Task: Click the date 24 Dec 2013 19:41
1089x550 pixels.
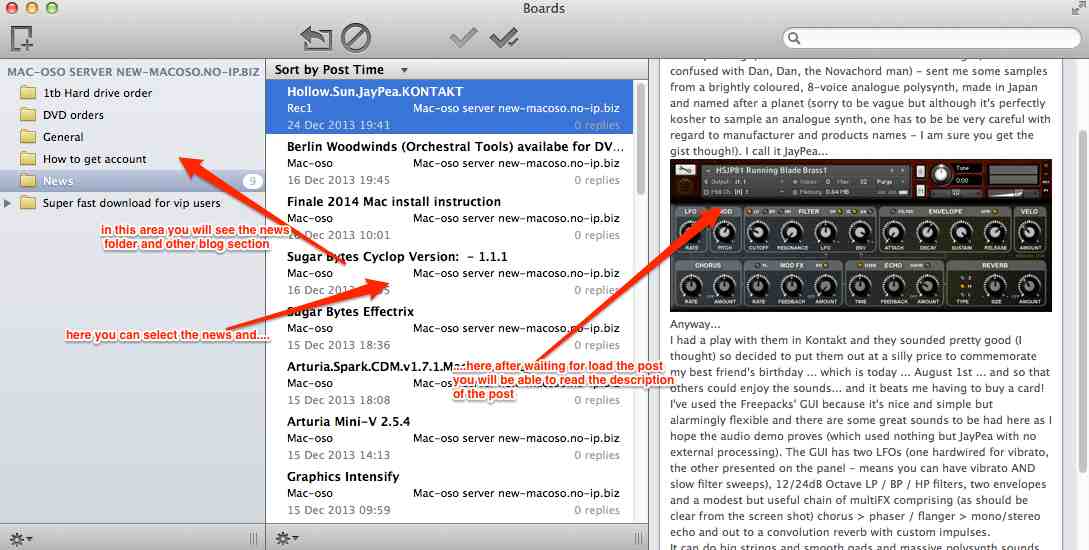Action: pyautogui.click(x=338, y=125)
